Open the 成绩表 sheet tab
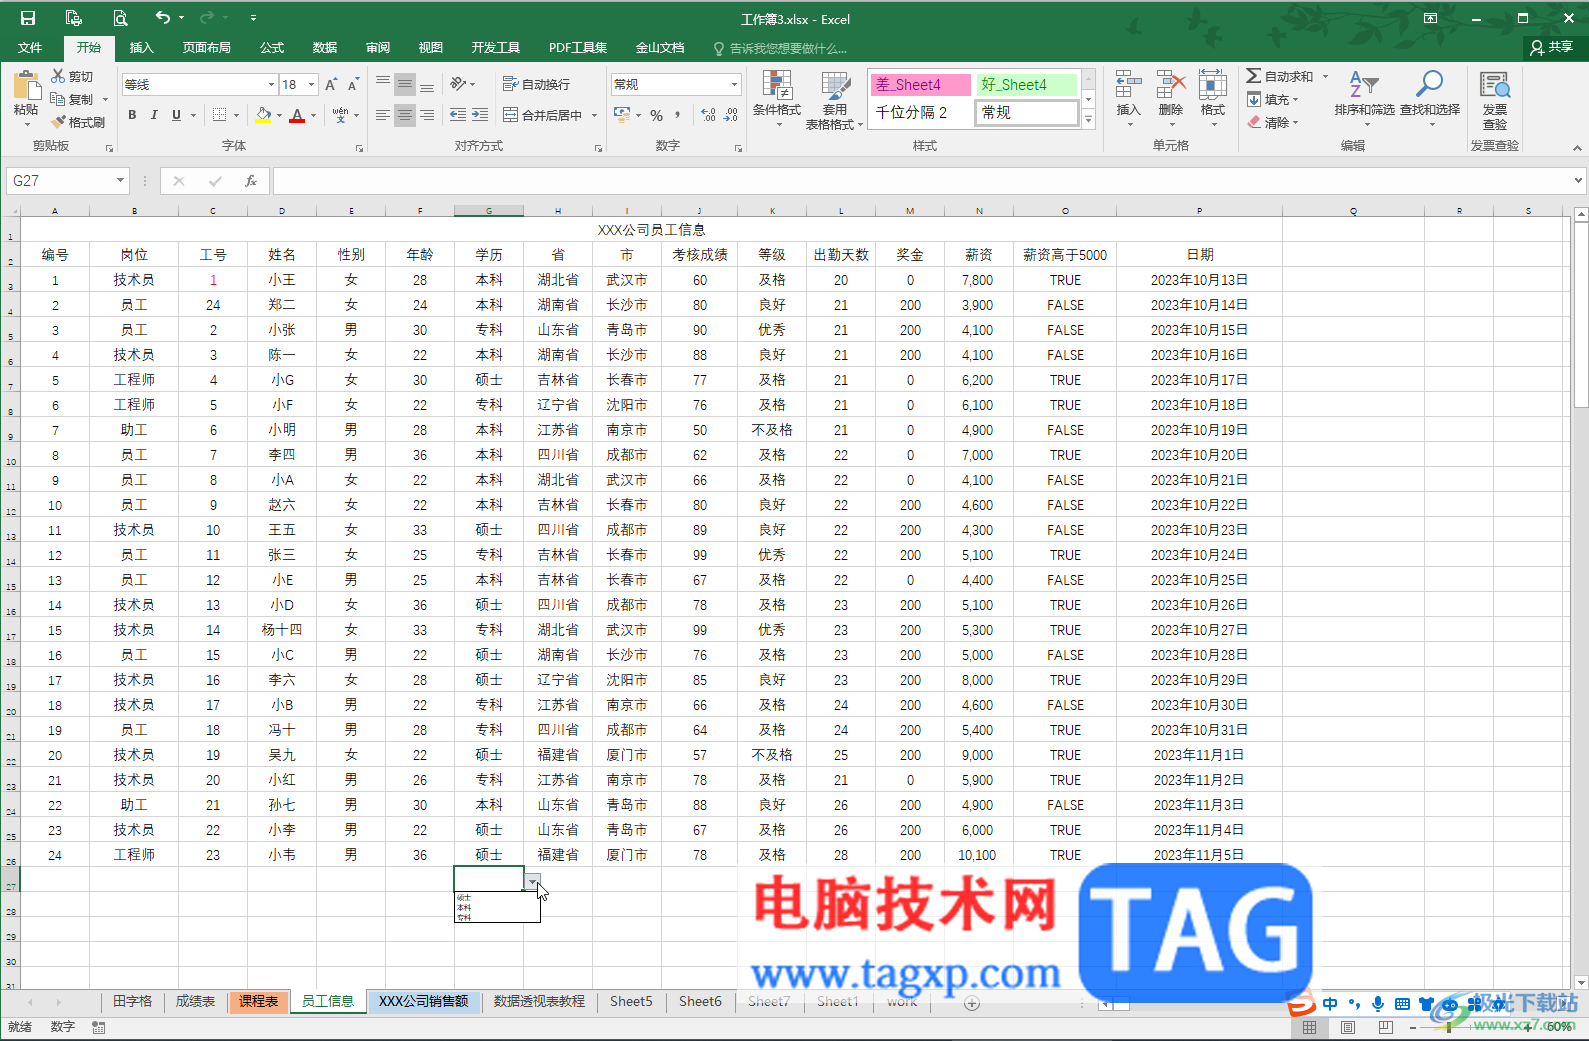 click(x=195, y=1001)
